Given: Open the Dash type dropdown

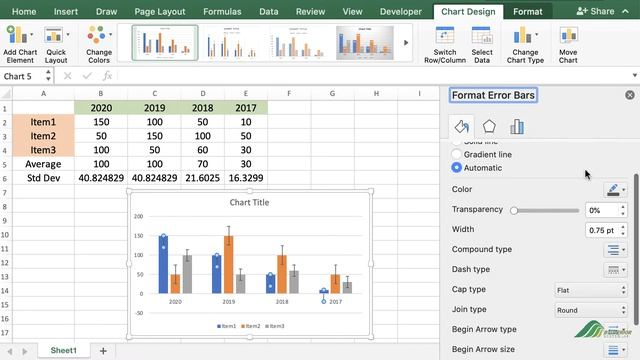Looking at the screenshot, I should (x=616, y=269).
